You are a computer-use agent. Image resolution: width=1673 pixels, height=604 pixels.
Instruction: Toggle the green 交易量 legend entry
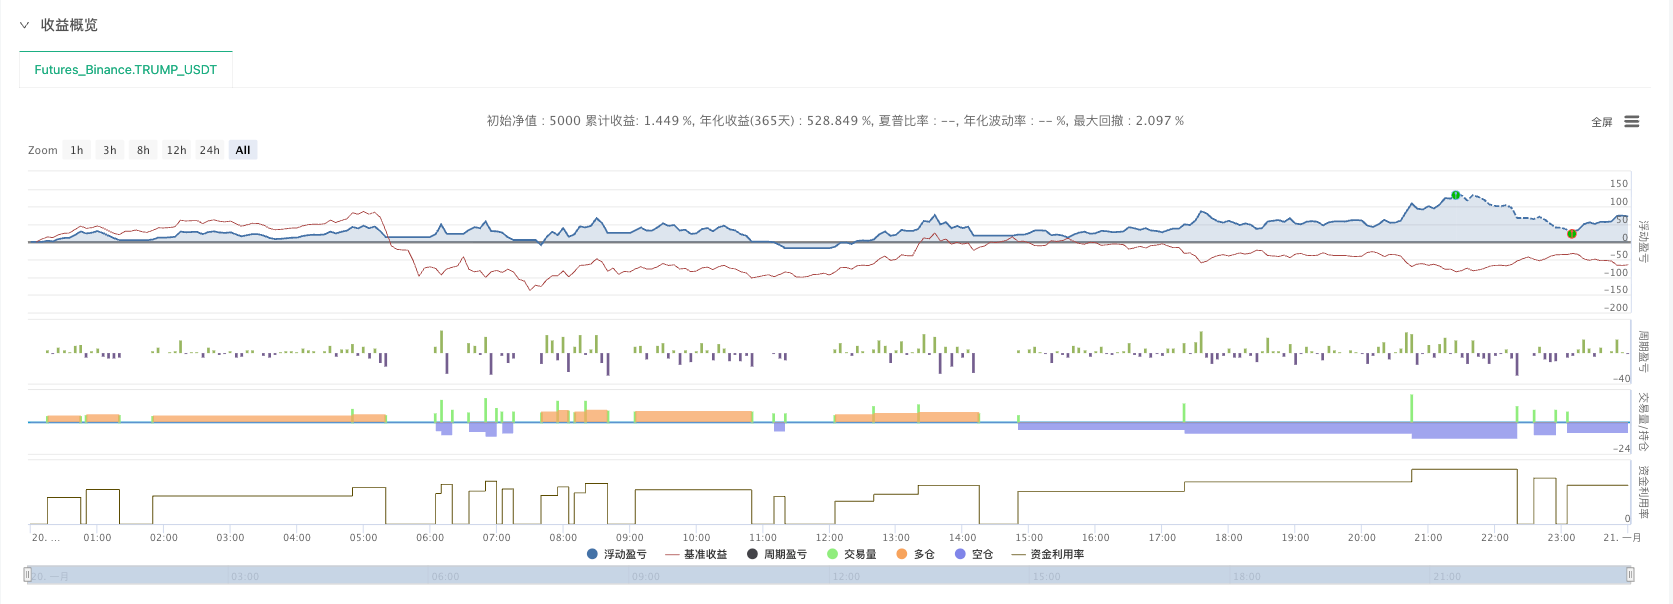pos(852,554)
